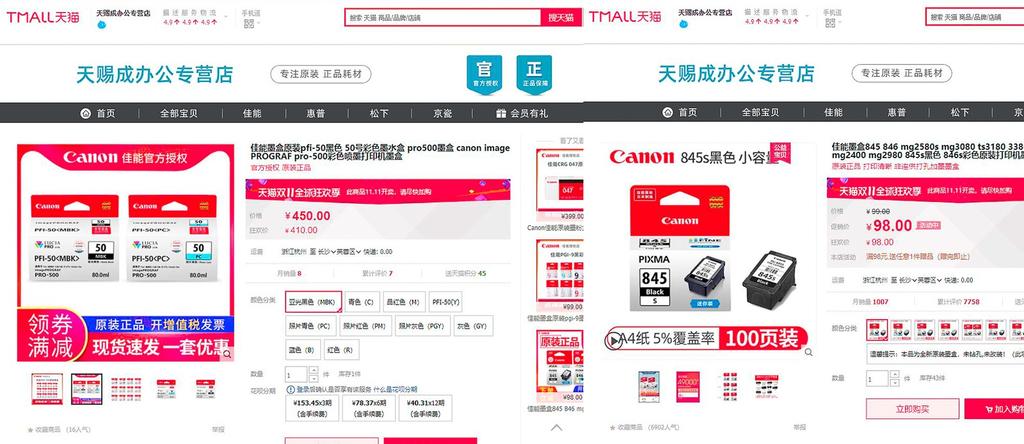1024x444 pixels.
Task: Click the PFI-50 quantity input field
Action: (x=296, y=374)
